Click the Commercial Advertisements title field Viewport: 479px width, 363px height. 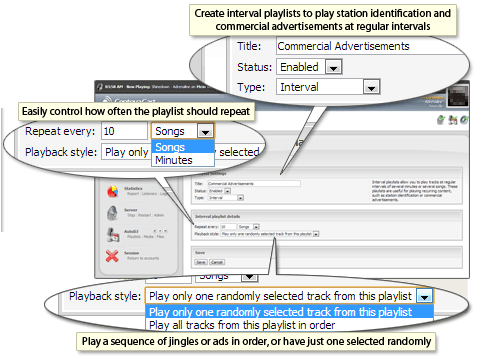370,46
